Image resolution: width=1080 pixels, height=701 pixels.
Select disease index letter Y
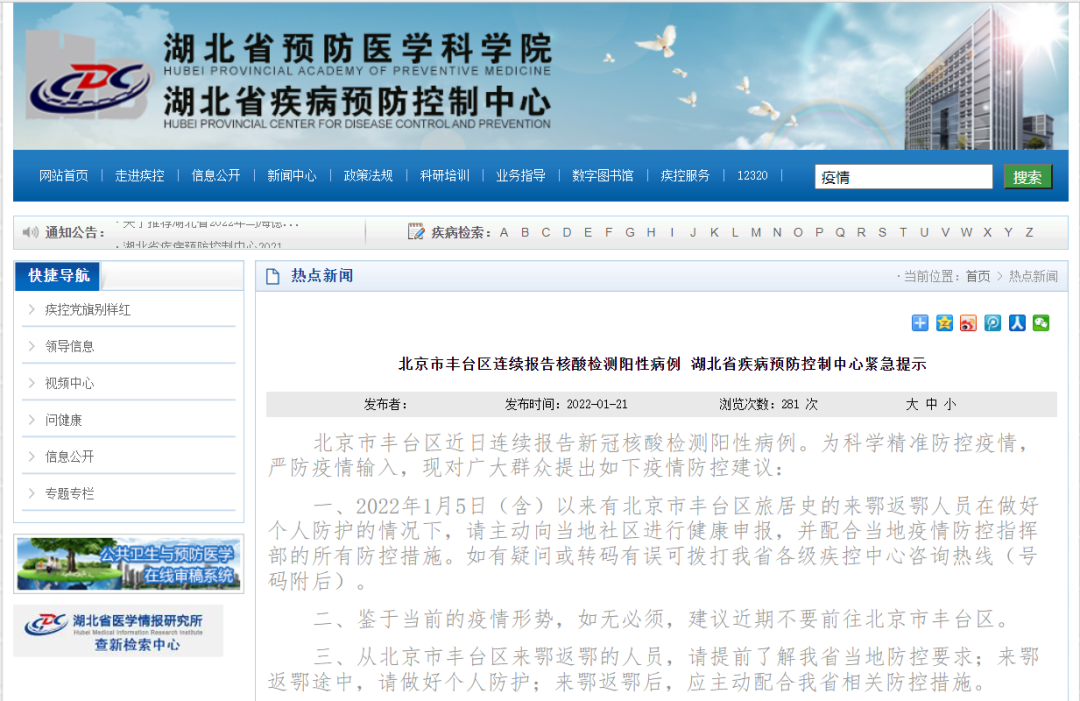(x=1008, y=233)
